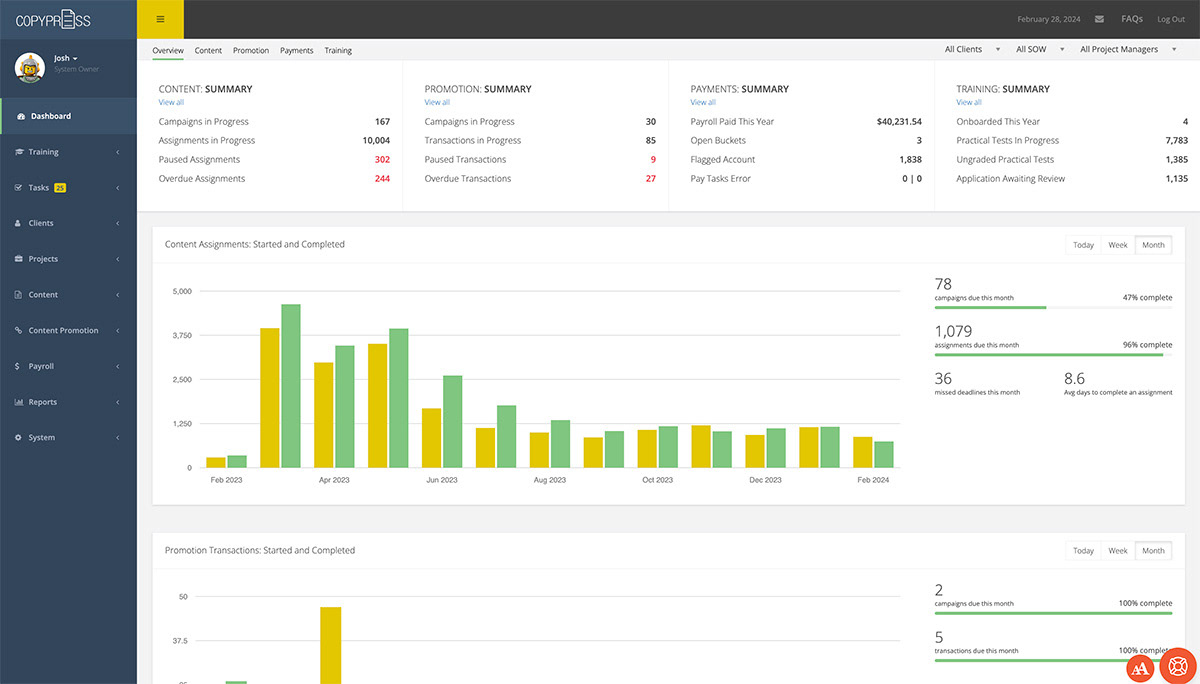The width and height of the screenshot is (1200, 684).
Task: Open the mail envelope icon
Action: pyautogui.click(x=1100, y=19)
